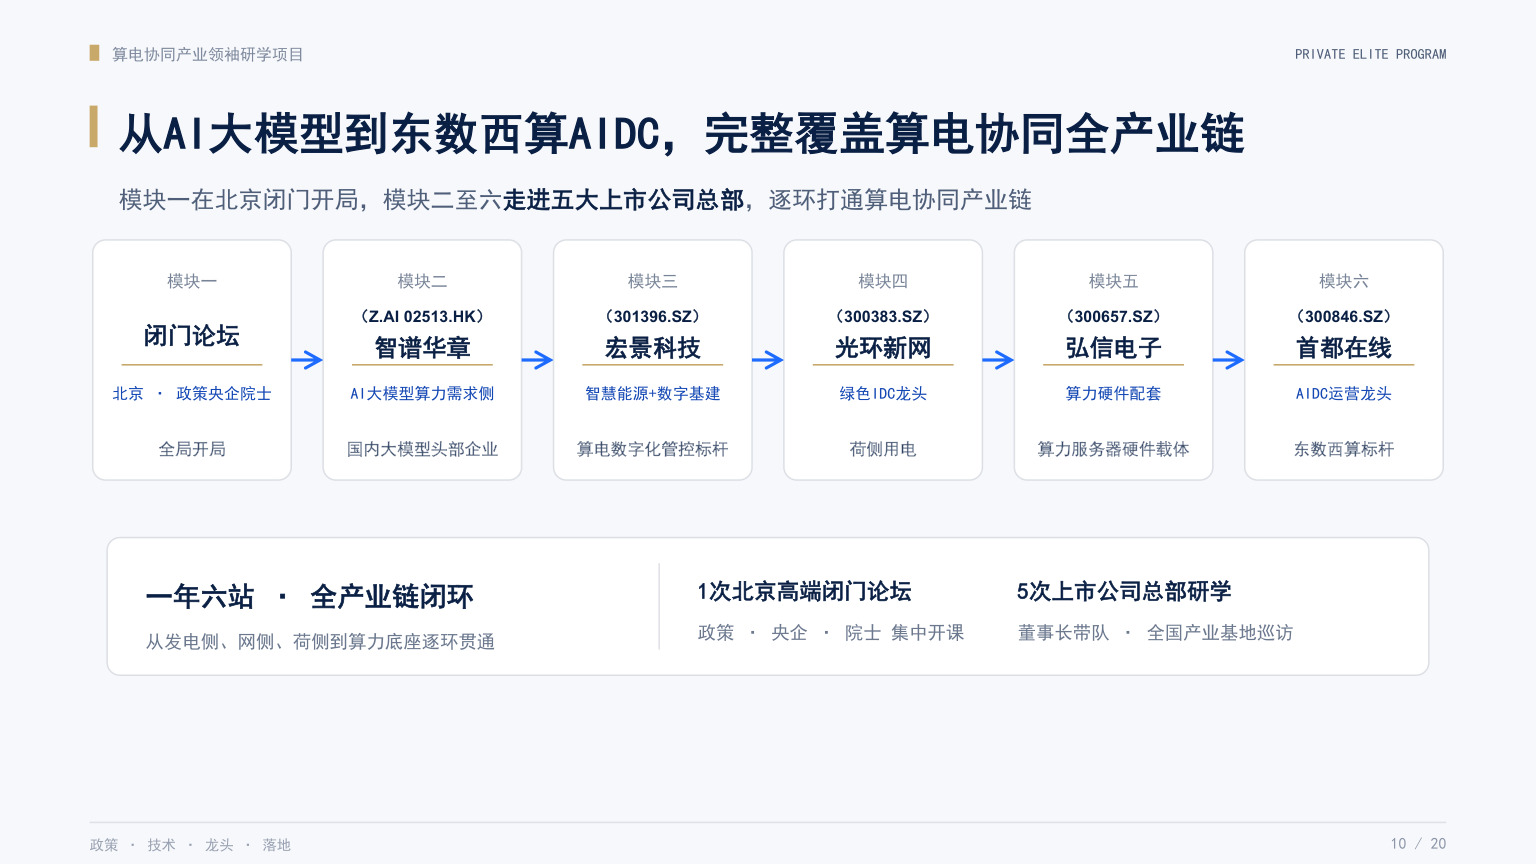Click the '智谱华章' company name
The width and height of the screenshot is (1536, 864).
click(x=422, y=348)
